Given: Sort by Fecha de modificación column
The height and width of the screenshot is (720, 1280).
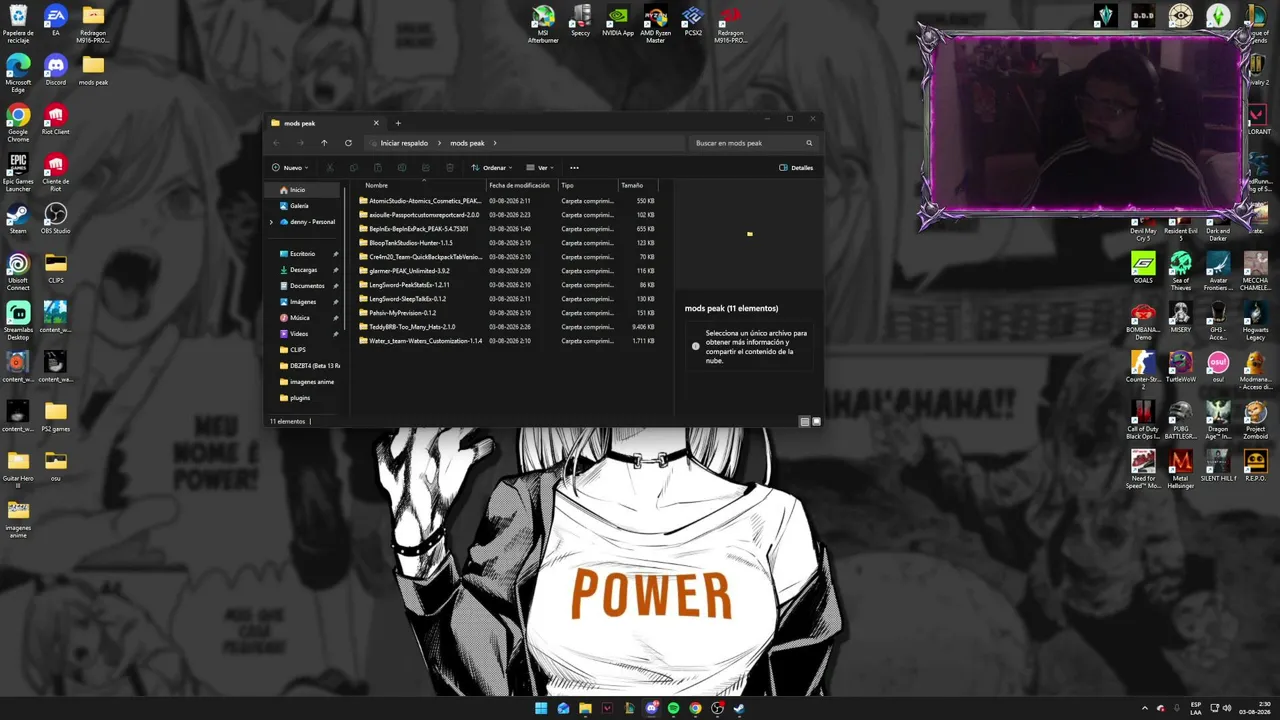Looking at the screenshot, I should (x=520, y=185).
